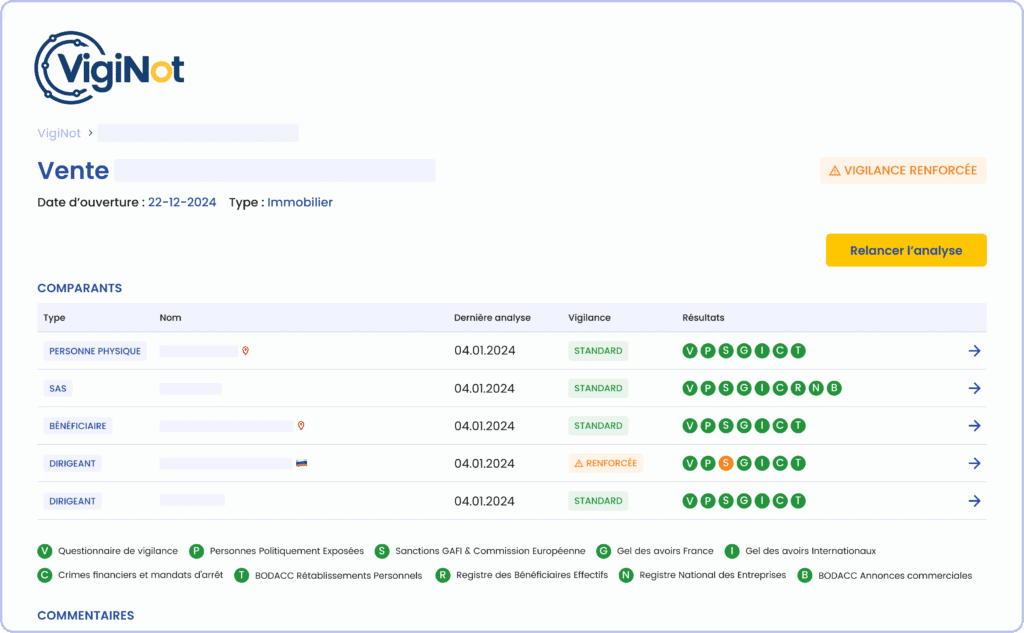Click the B badge in SAS row results
Image resolution: width=1024 pixels, height=633 pixels.
833,388
